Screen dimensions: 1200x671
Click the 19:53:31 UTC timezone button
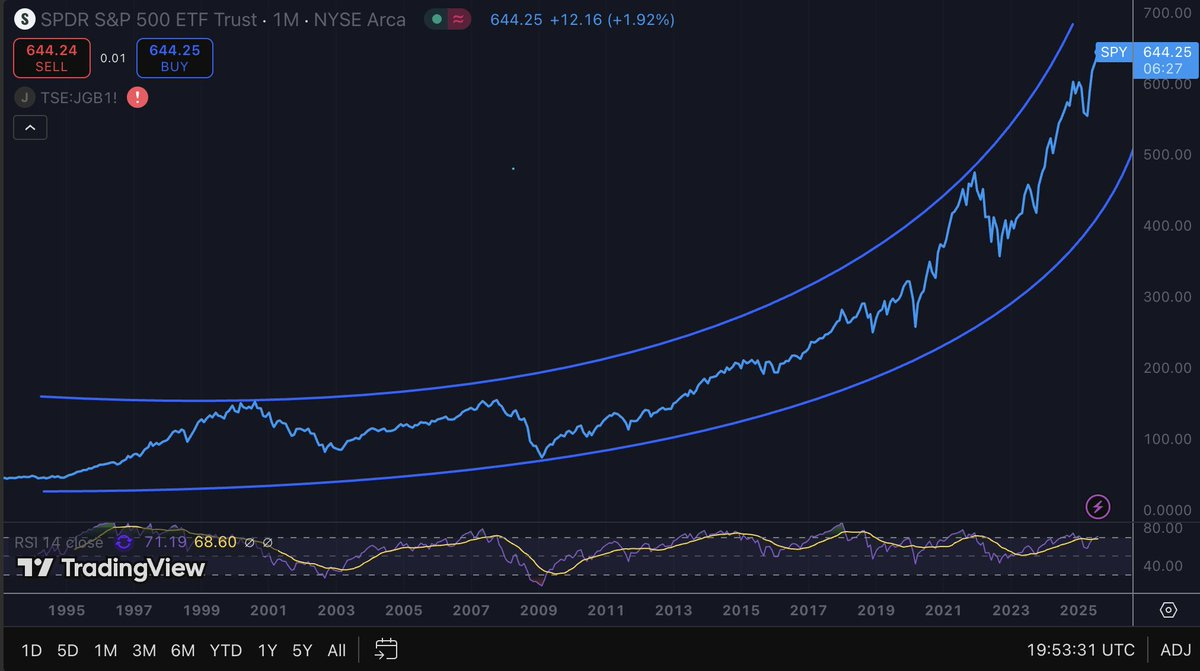[x=1079, y=650]
